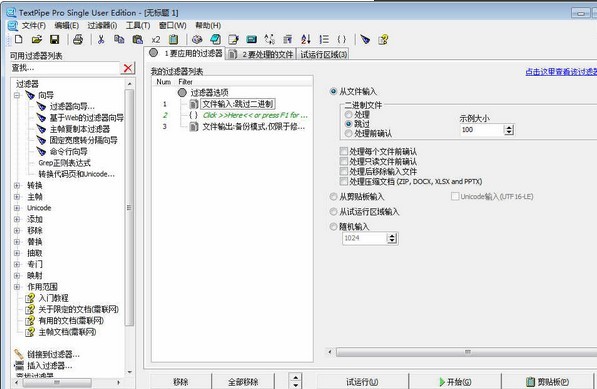Click the 试运行(U) button
597x389 pixels.
pyautogui.click(x=362, y=382)
